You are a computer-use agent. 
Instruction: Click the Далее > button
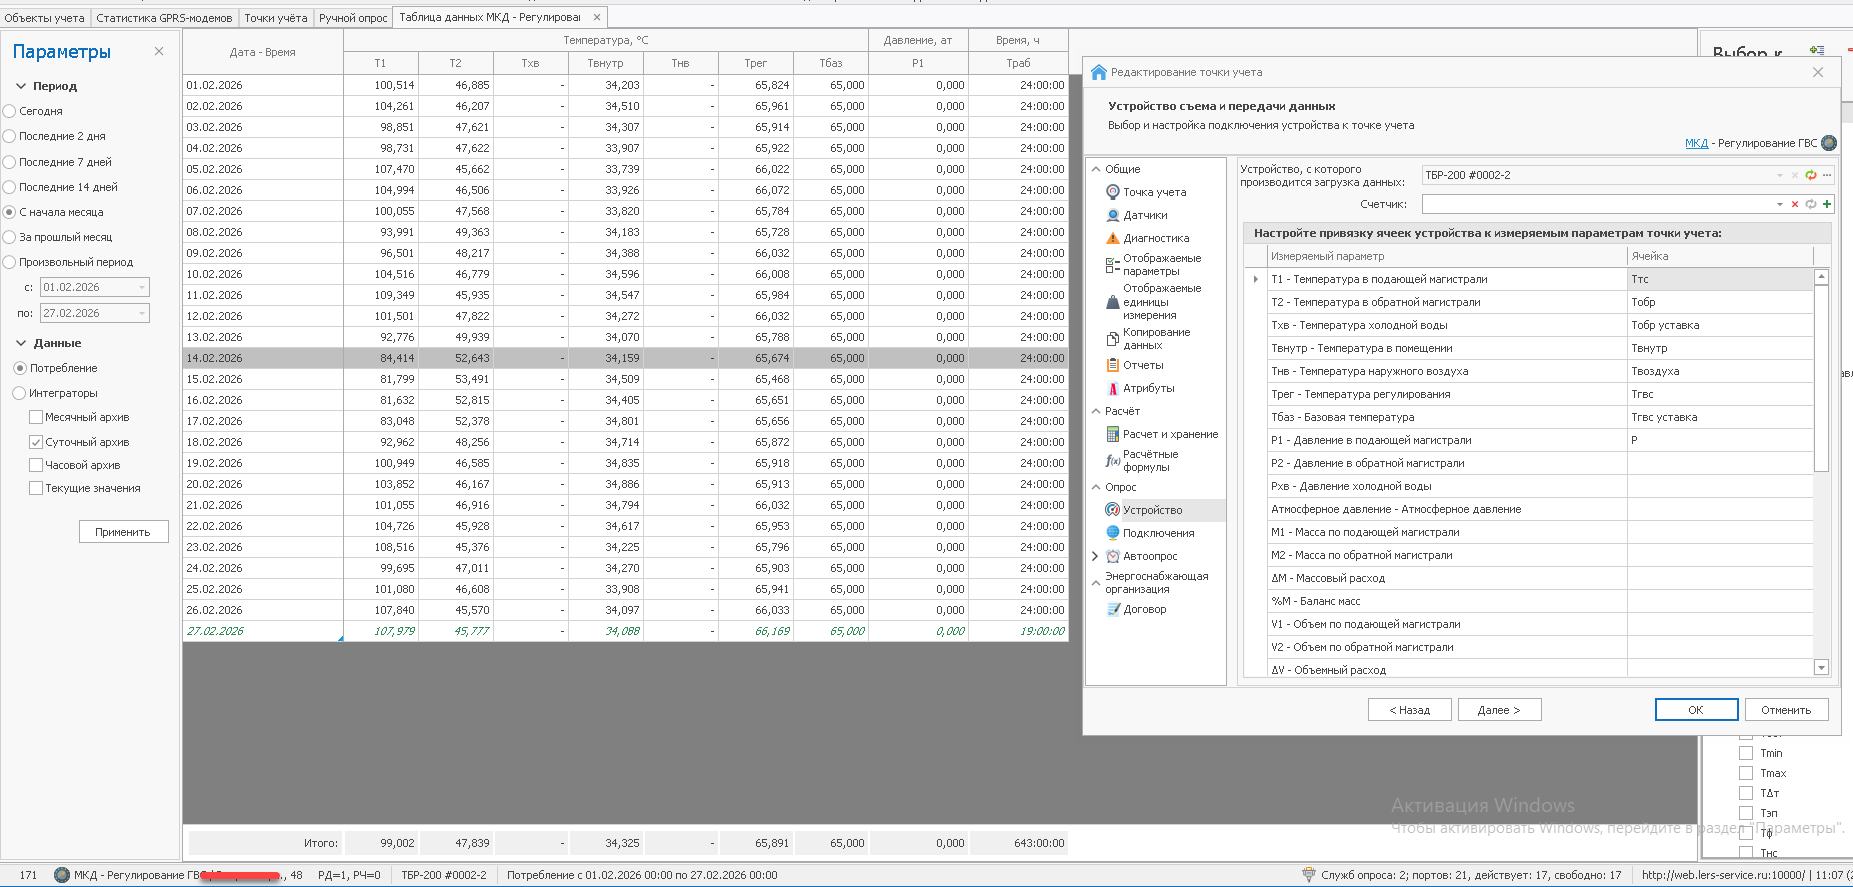1498,710
